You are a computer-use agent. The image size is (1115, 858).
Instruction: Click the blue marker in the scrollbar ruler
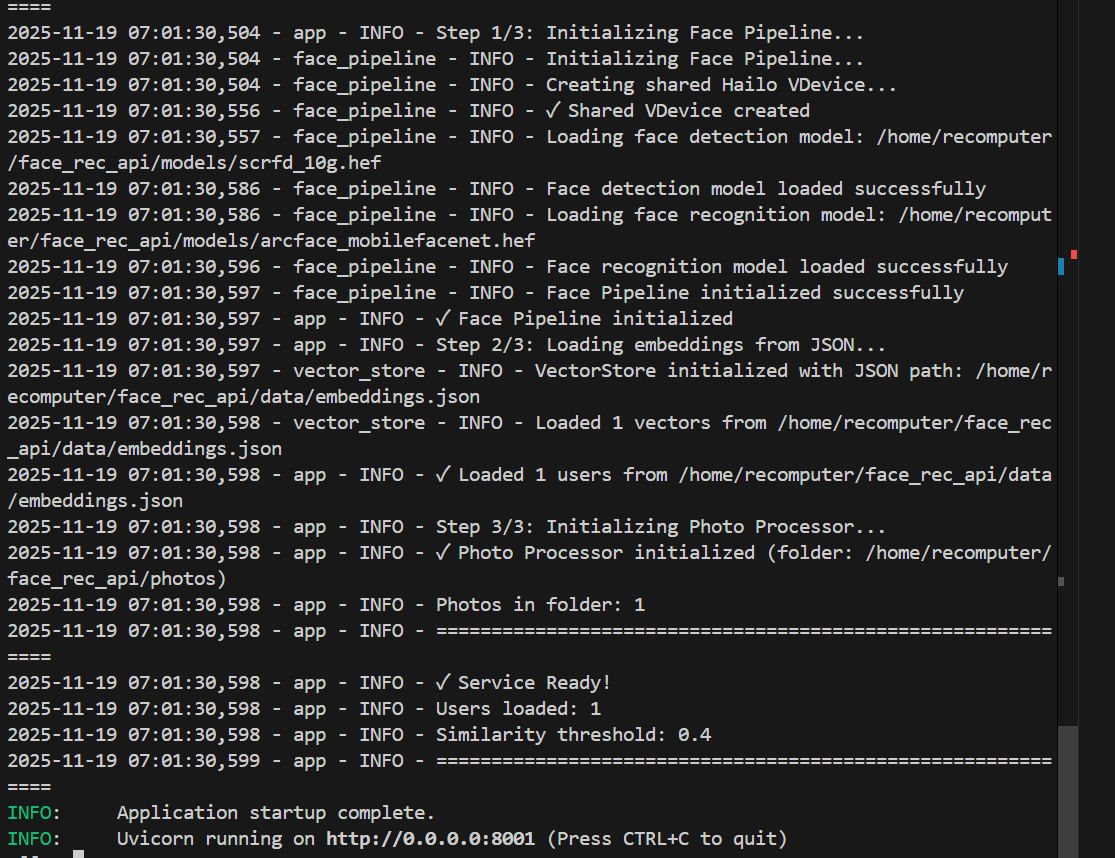point(1061,266)
